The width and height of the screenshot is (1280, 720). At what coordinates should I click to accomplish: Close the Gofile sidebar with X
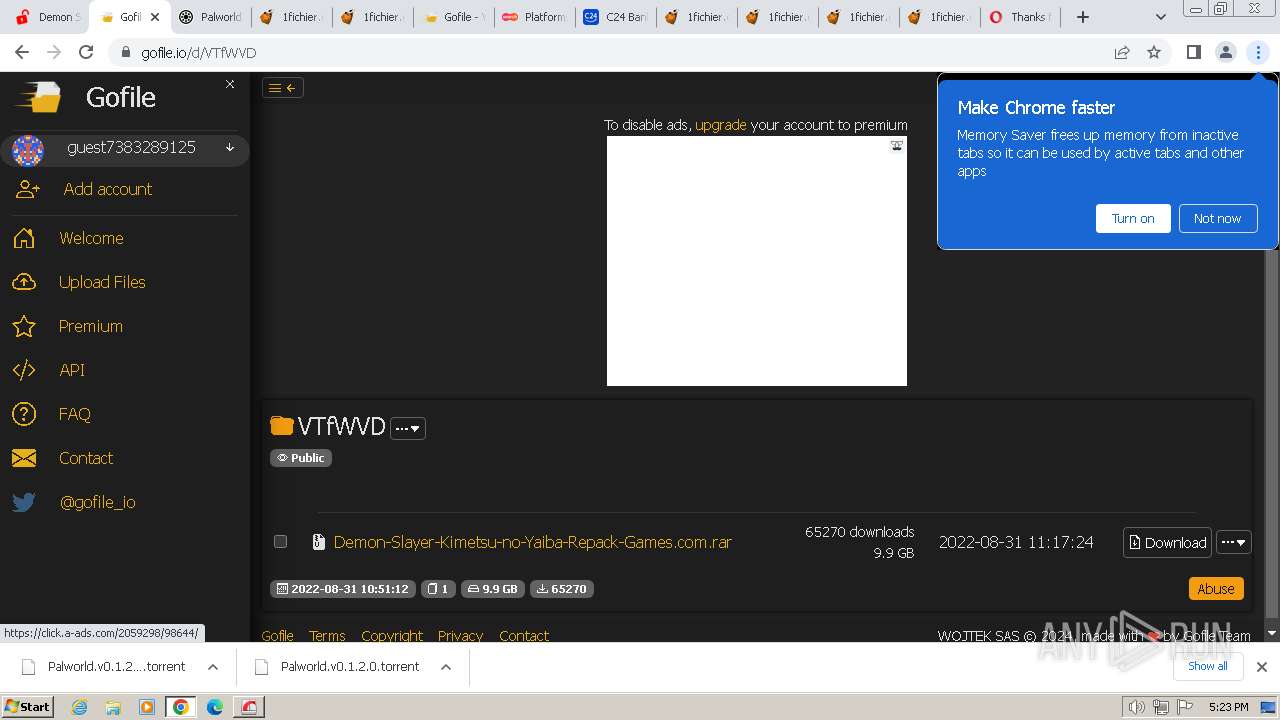(230, 84)
